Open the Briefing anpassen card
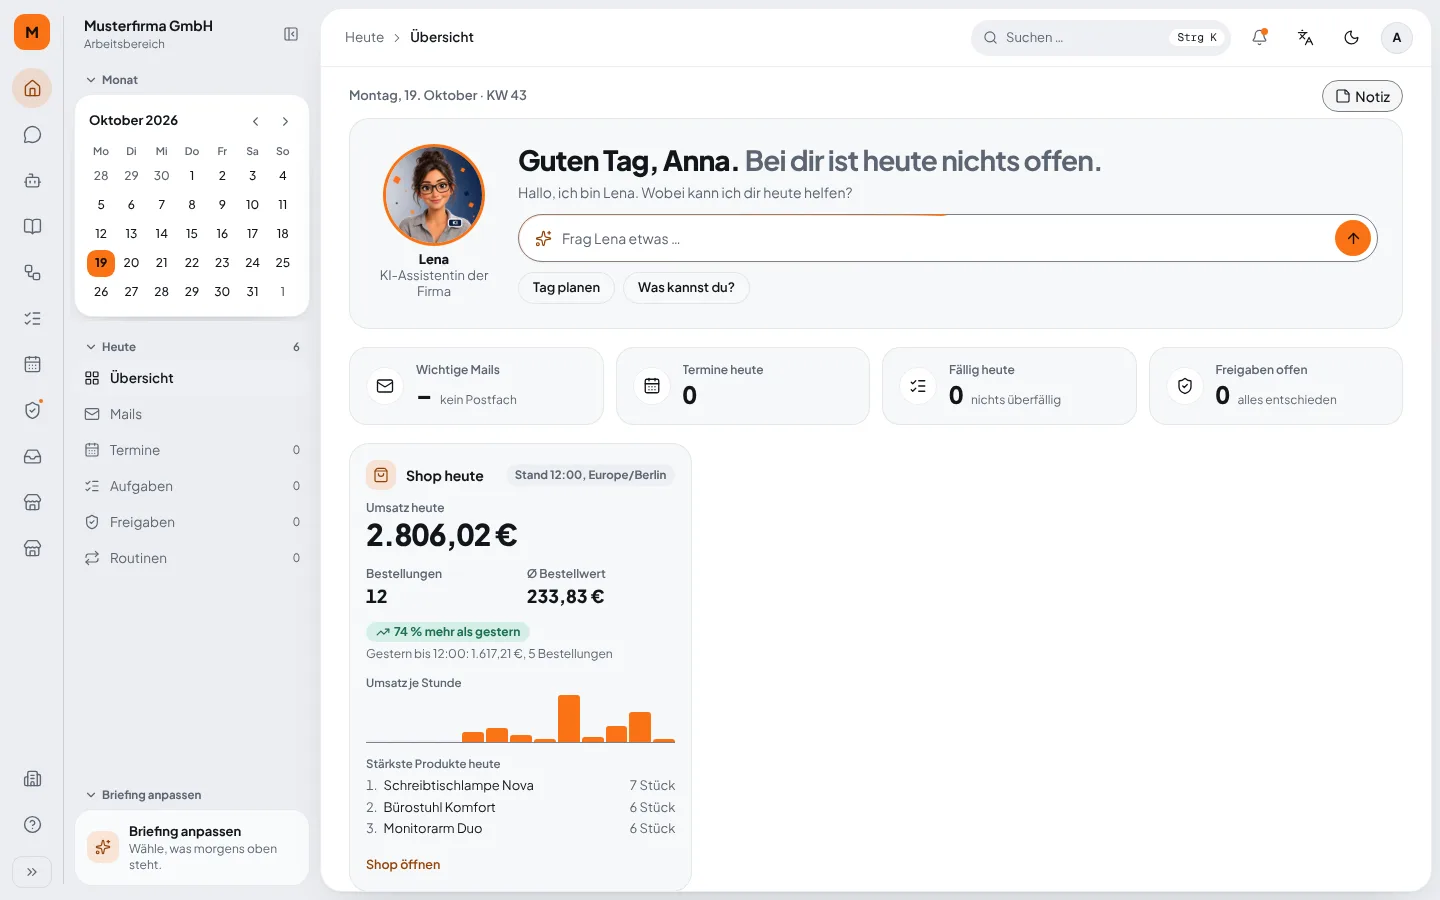The height and width of the screenshot is (900, 1440). [x=192, y=847]
